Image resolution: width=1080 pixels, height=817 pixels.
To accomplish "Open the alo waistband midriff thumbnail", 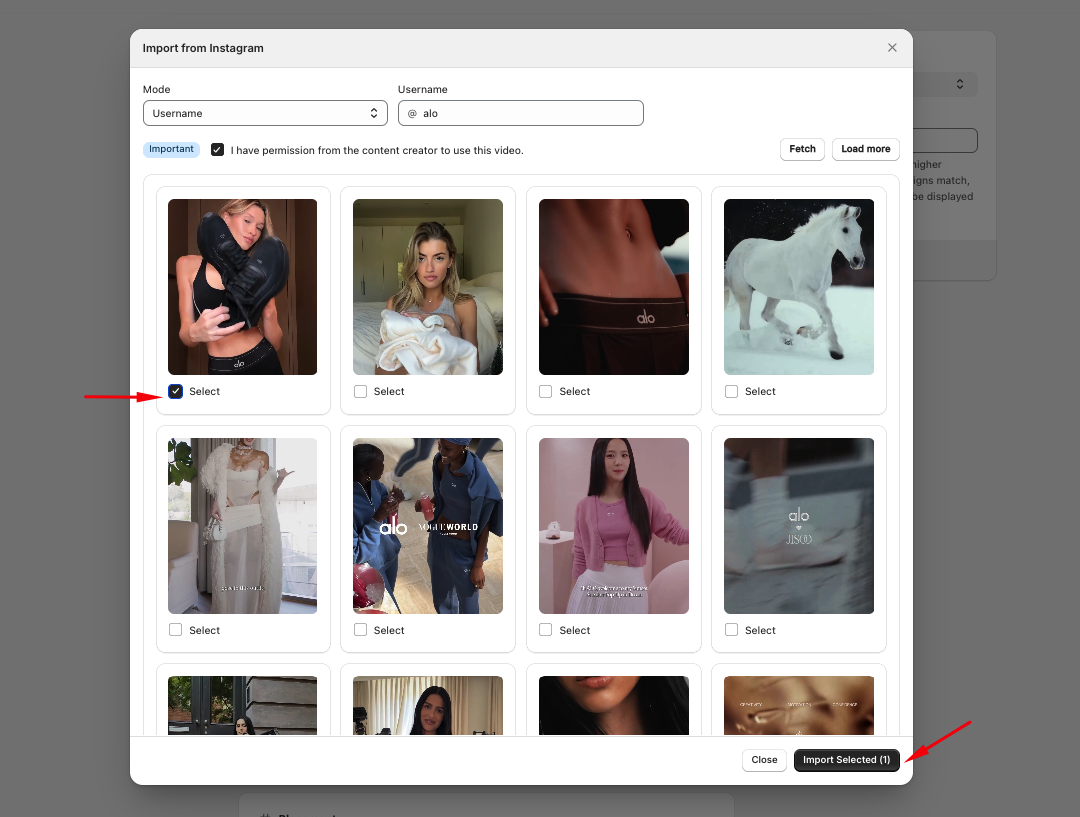I will click(614, 287).
